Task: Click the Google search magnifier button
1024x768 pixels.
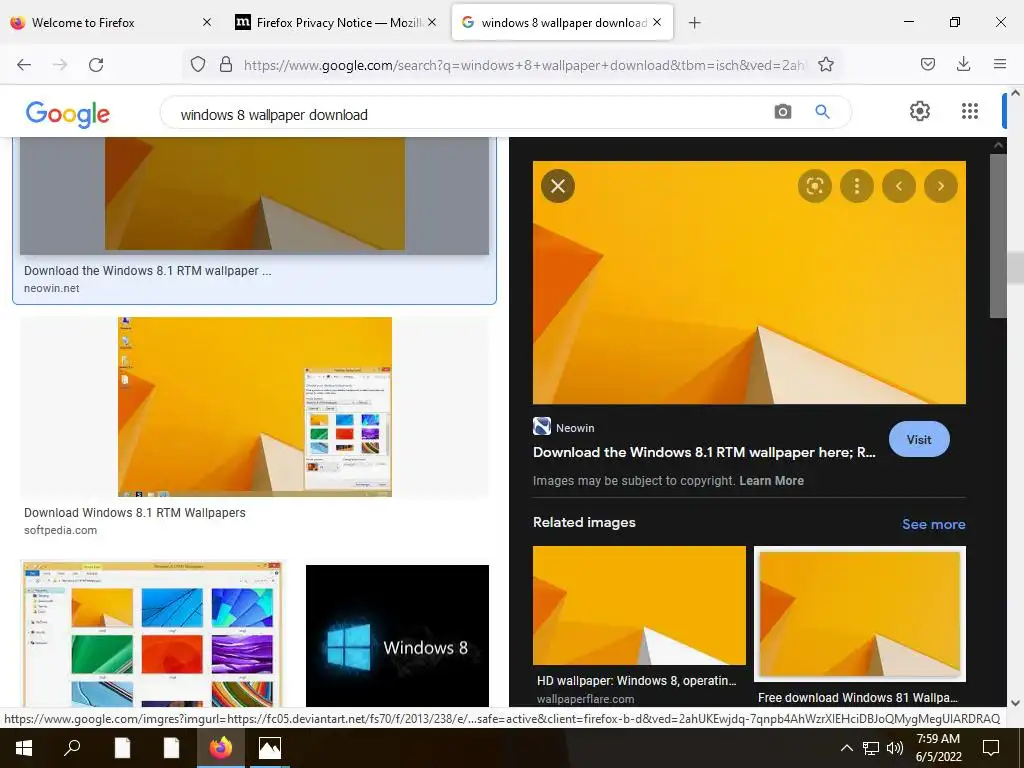Action: 822,112
